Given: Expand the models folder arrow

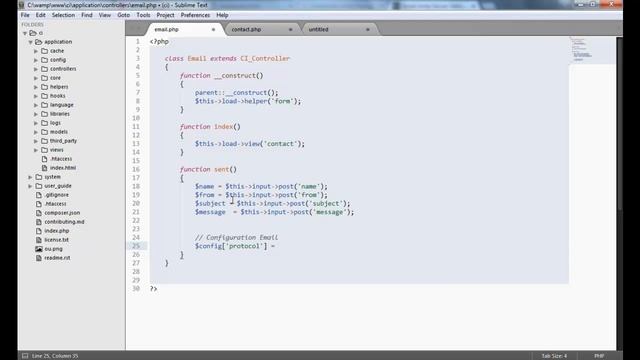Looking at the screenshot, I should pos(36,132).
